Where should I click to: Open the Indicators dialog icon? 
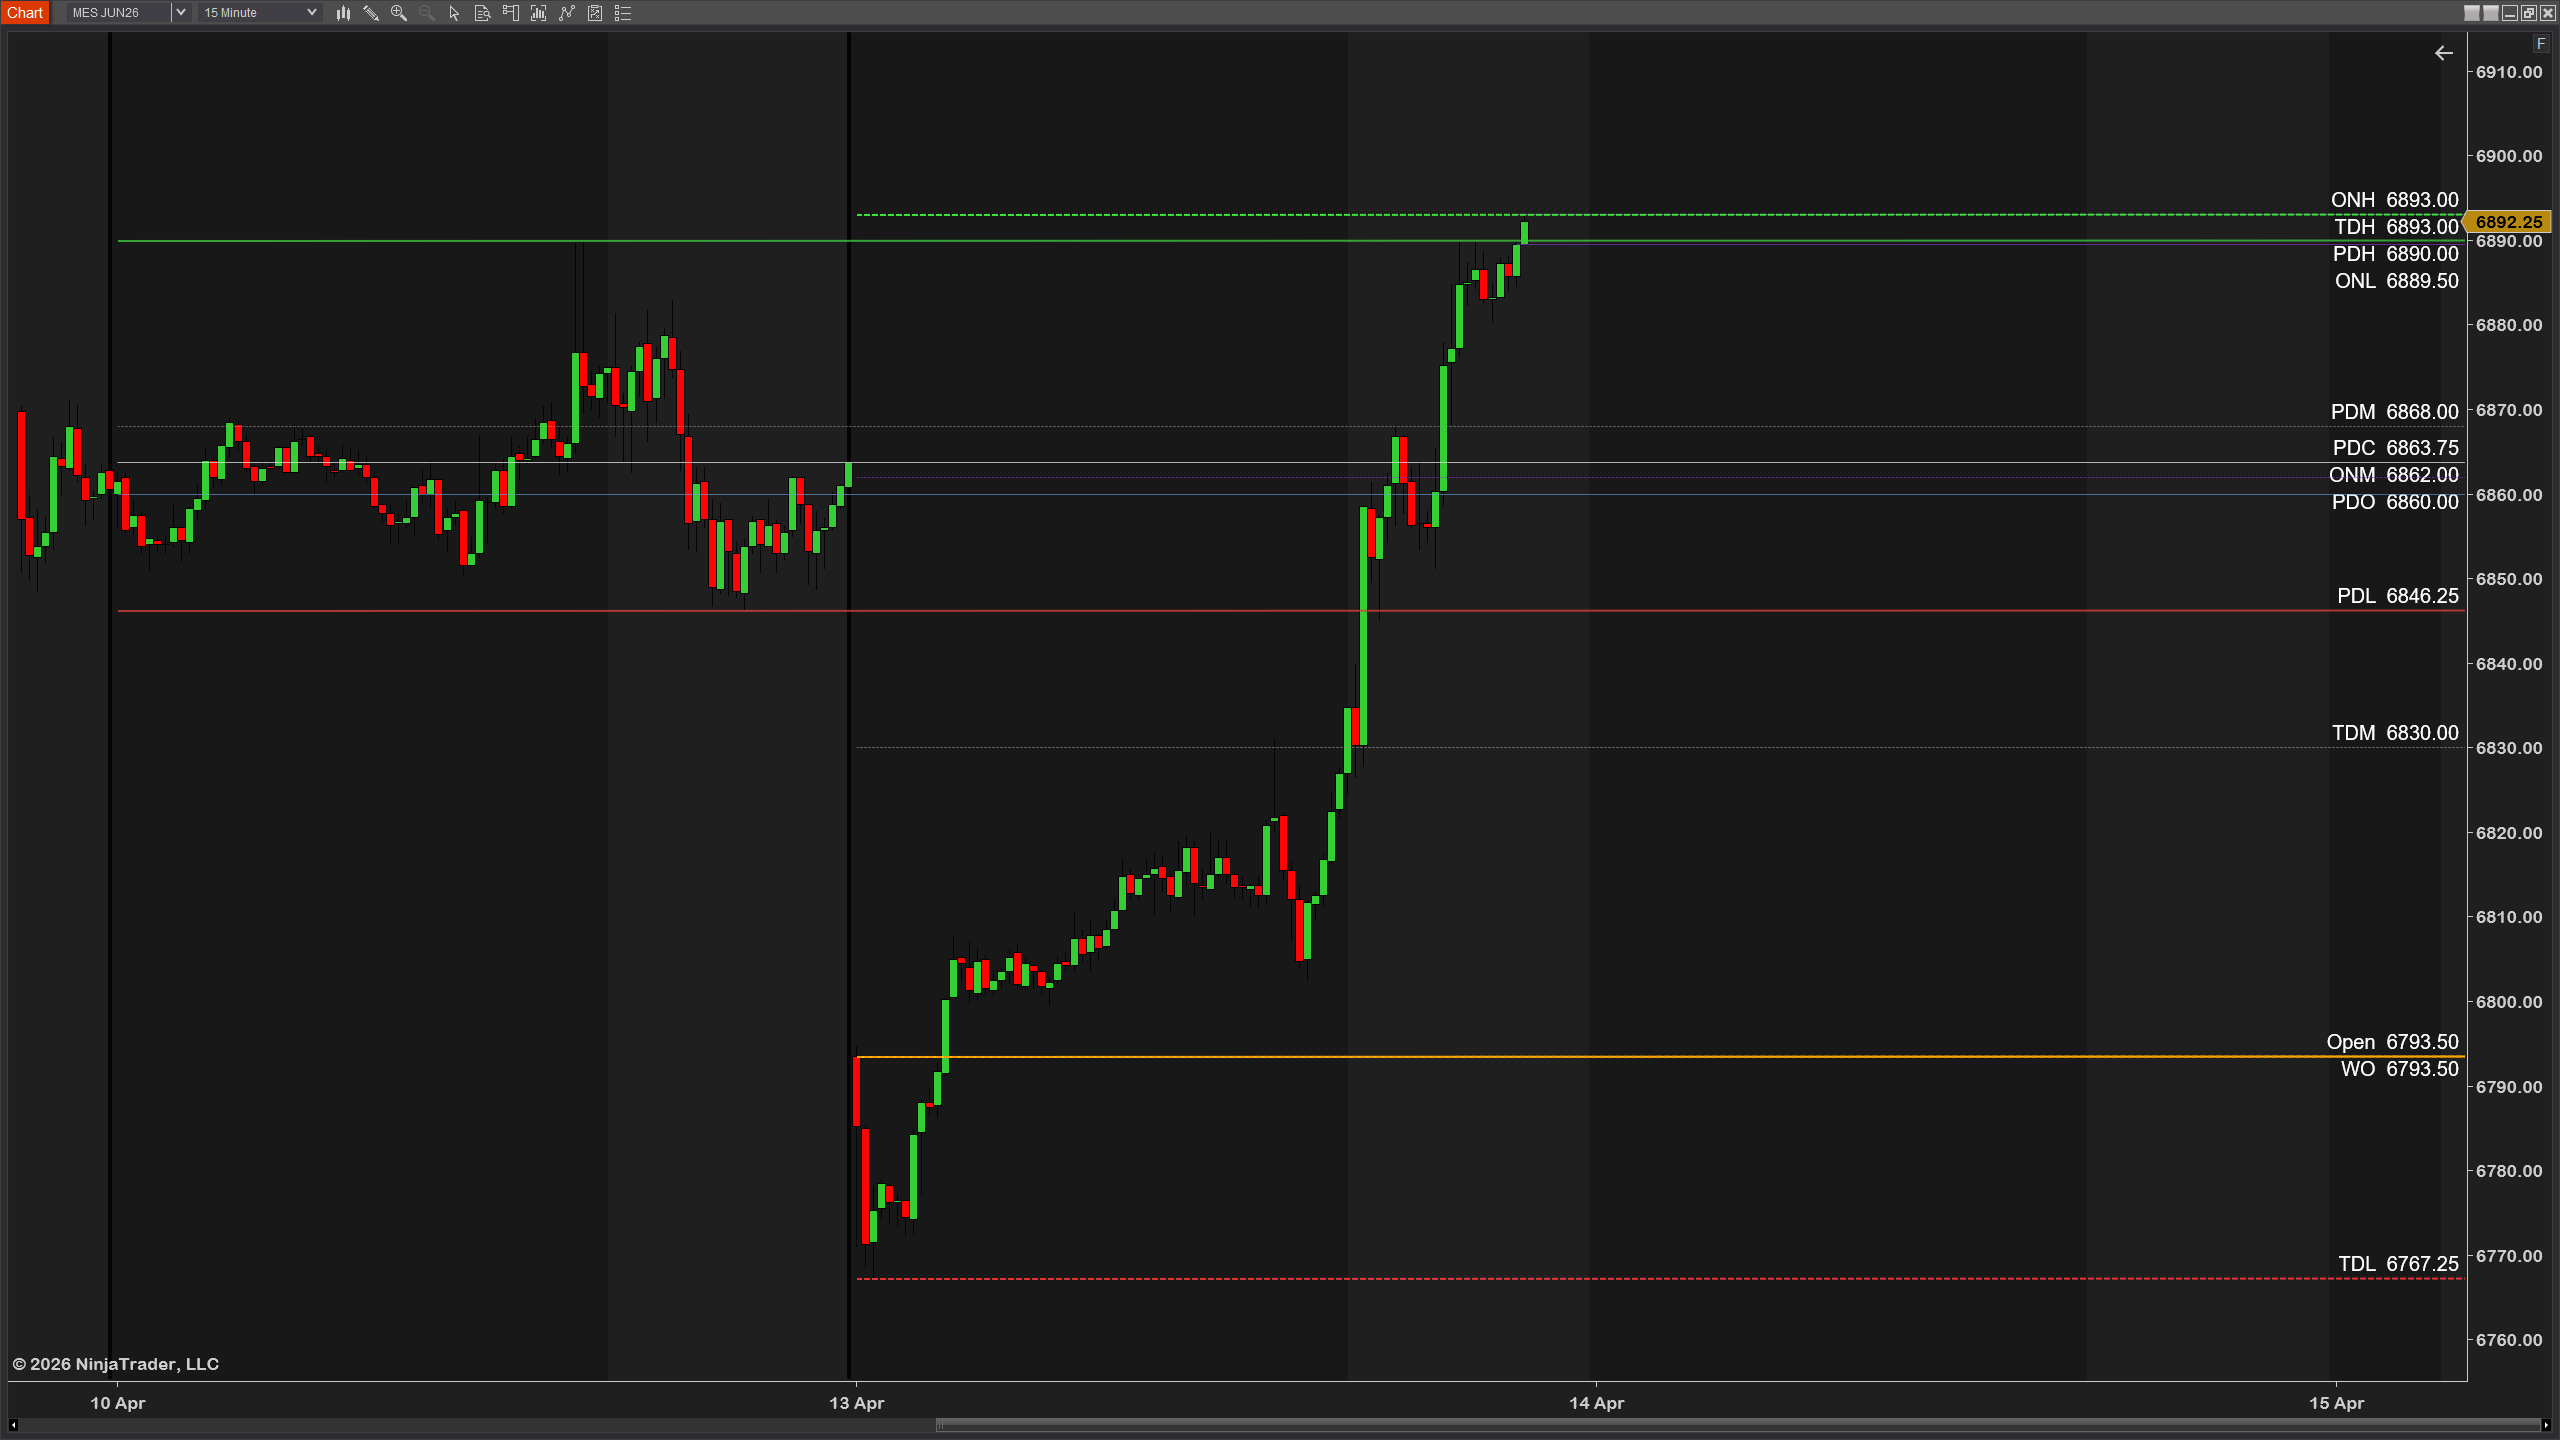538,13
